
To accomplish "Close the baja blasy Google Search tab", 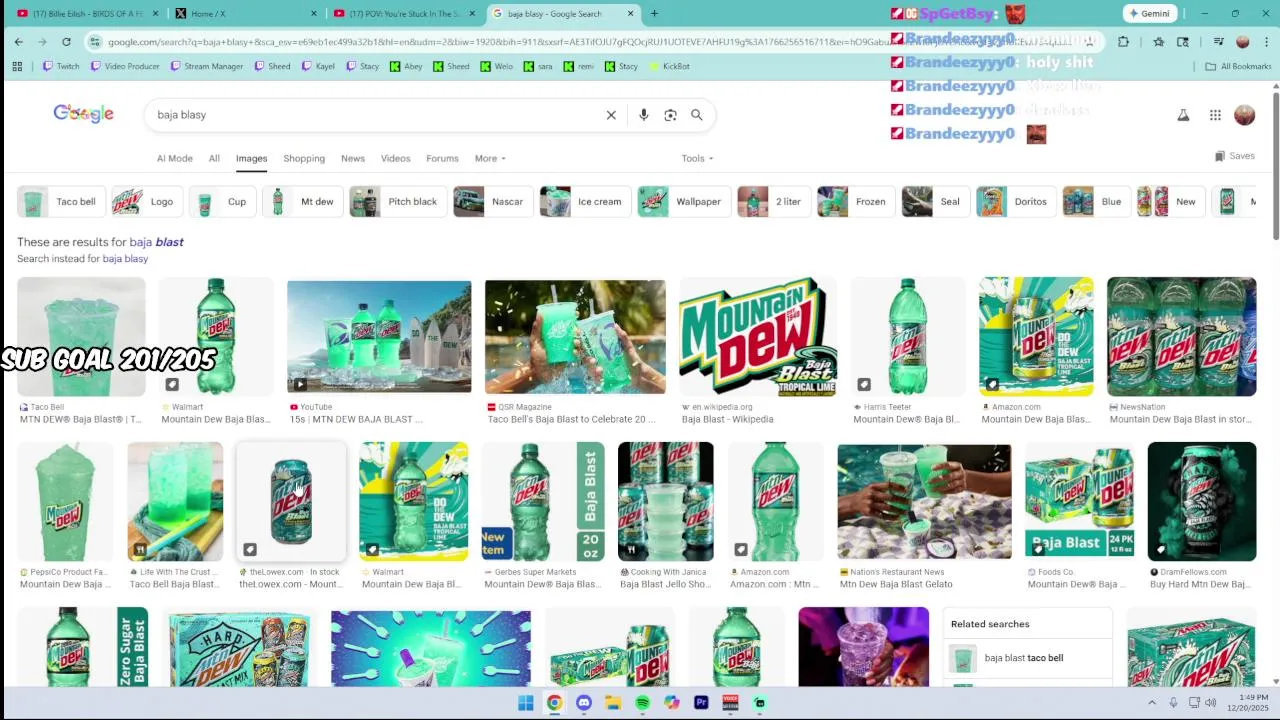I will 630,14.
